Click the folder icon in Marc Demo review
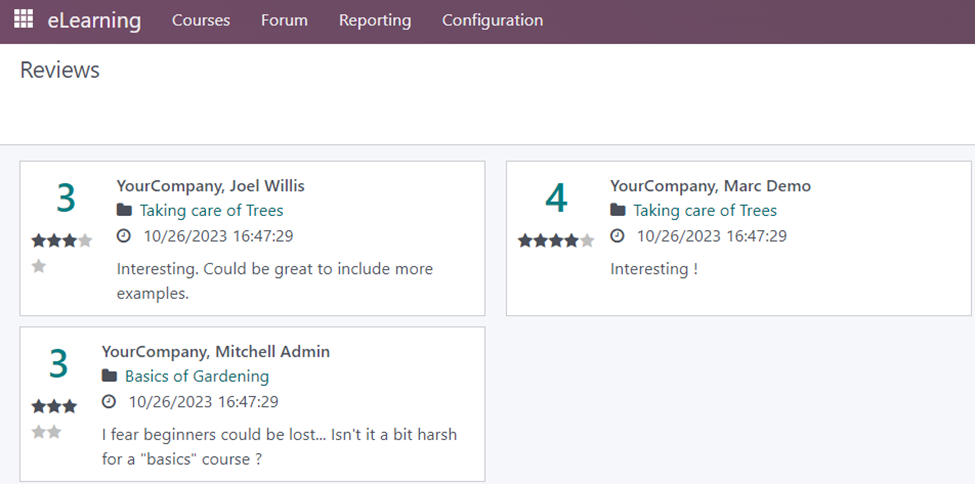Screen dimensions: 975x484 pos(618,210)
